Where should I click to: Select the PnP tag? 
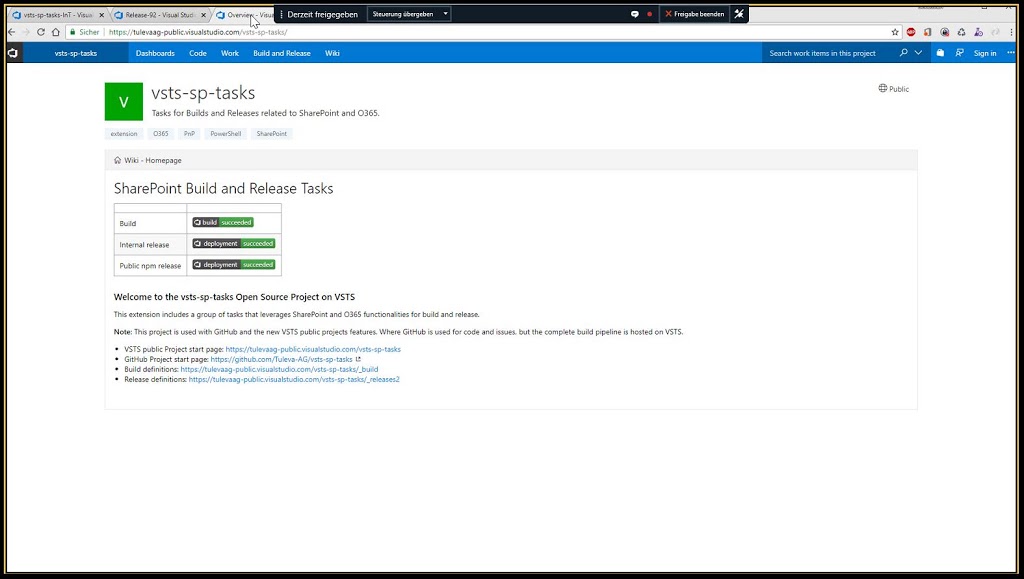point(189,134)
